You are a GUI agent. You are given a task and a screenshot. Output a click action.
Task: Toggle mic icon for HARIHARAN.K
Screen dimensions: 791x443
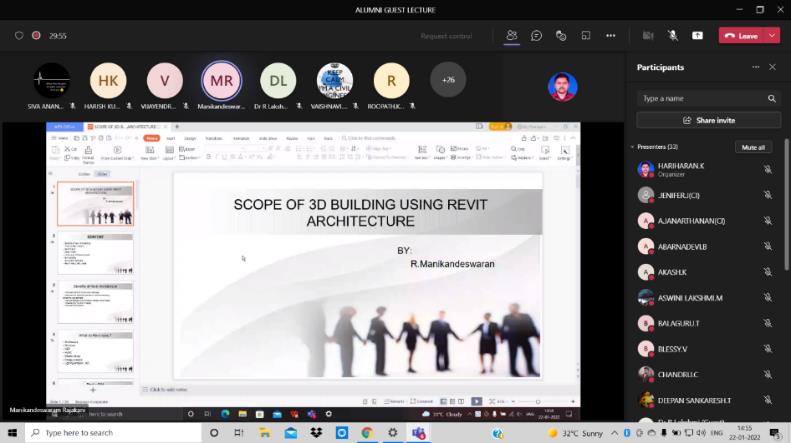click(768, 170)
